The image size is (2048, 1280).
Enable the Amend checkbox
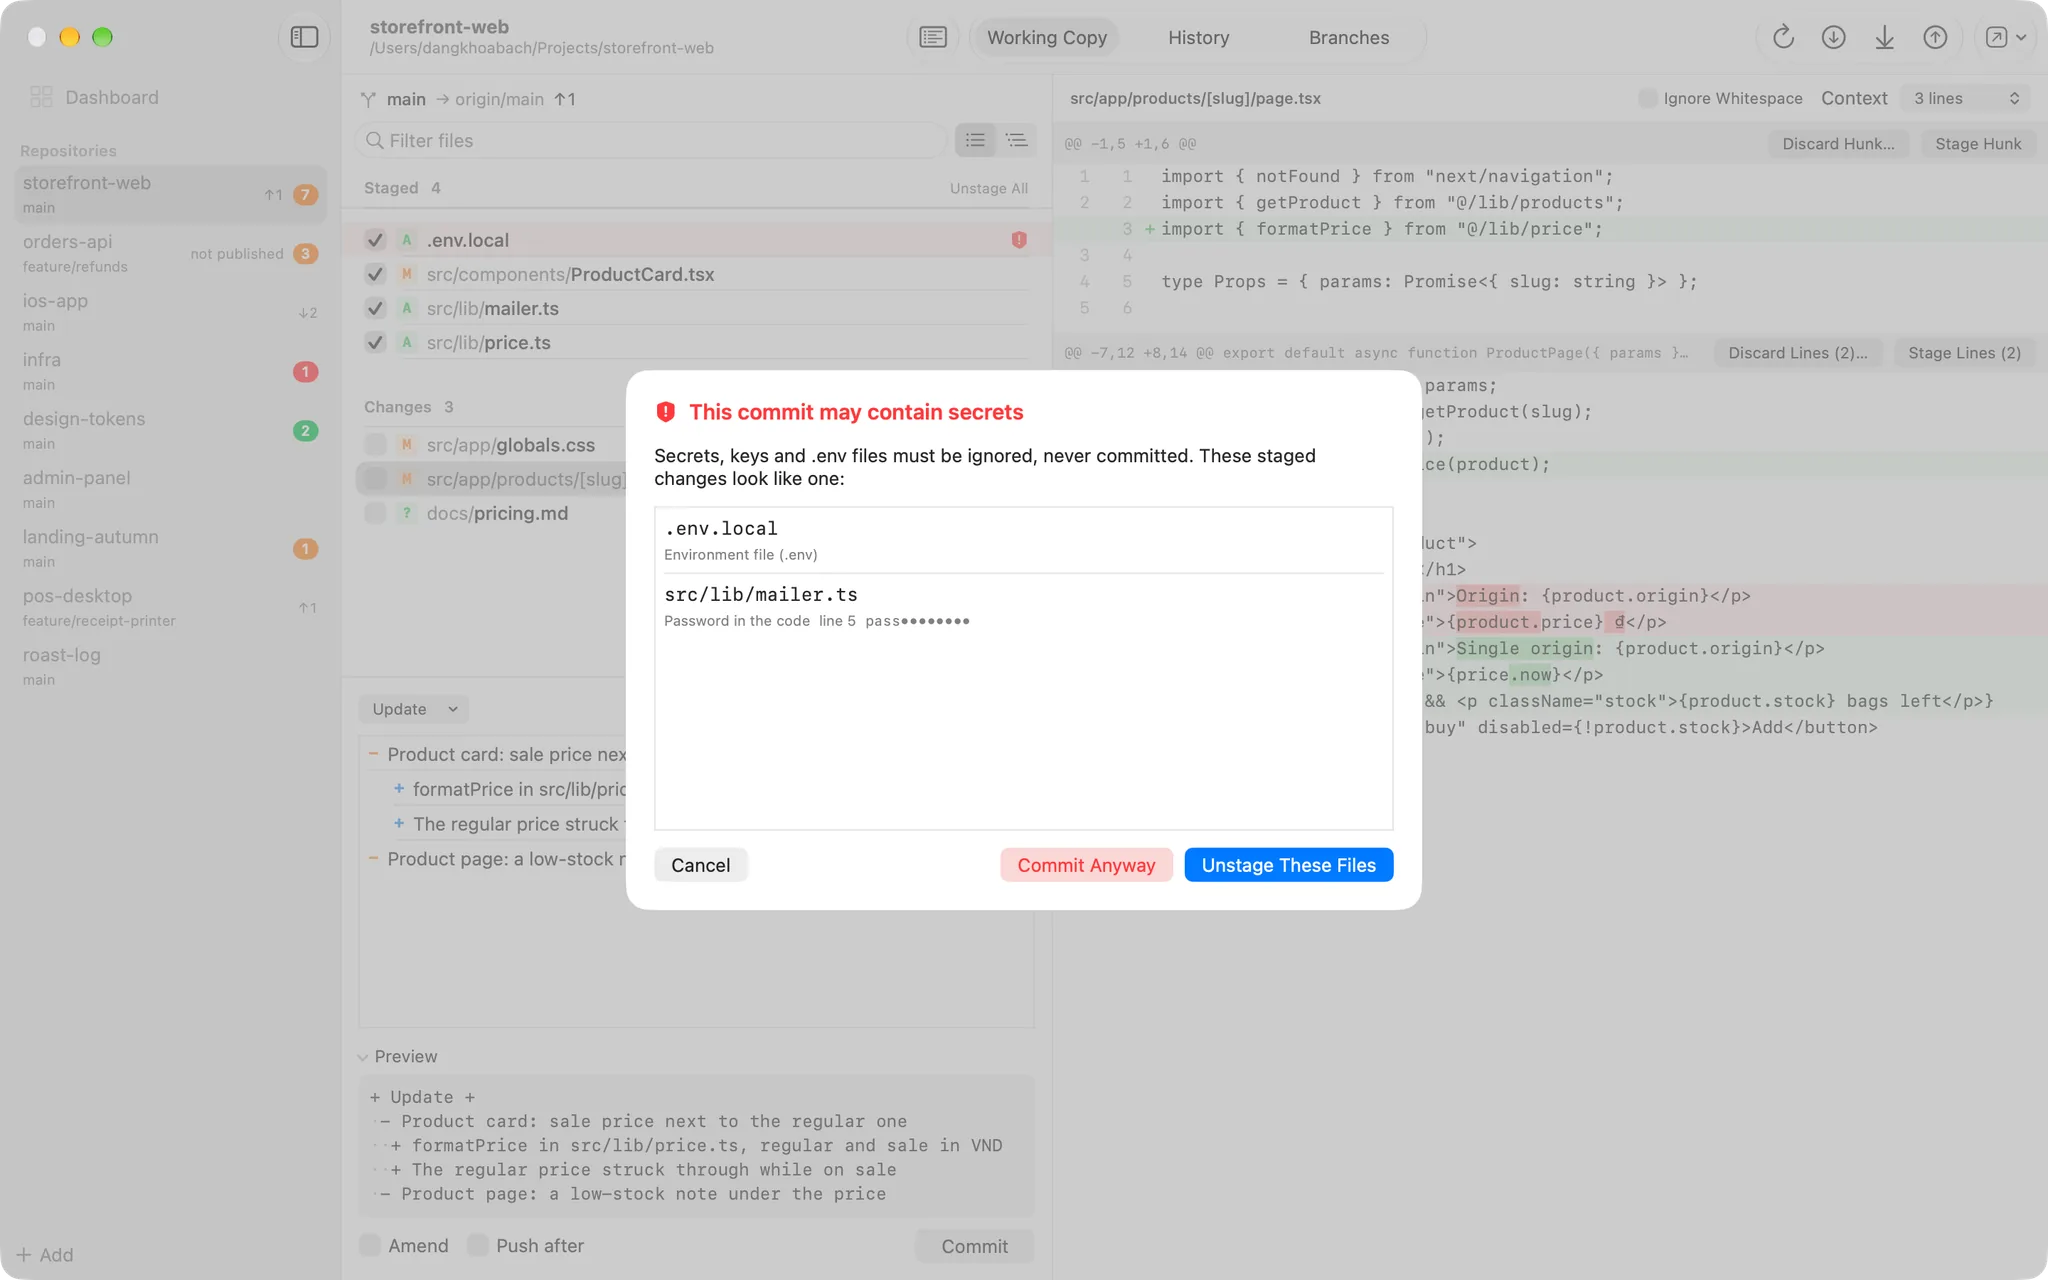click(x=370, y=1245)
